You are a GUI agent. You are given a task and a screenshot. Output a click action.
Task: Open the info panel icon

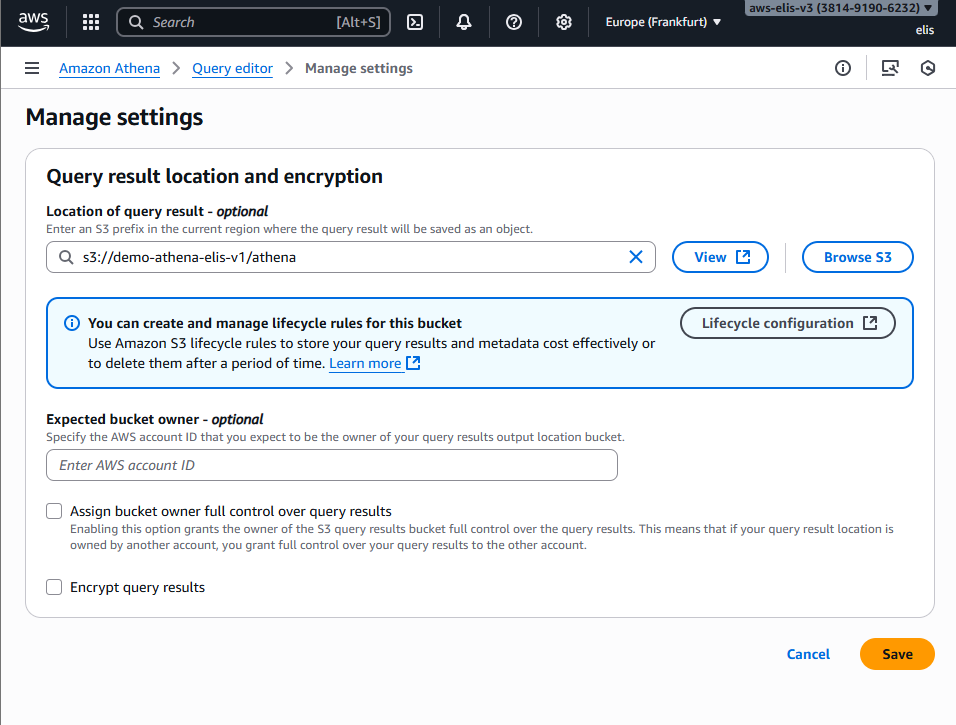click(x=843, y=68)
